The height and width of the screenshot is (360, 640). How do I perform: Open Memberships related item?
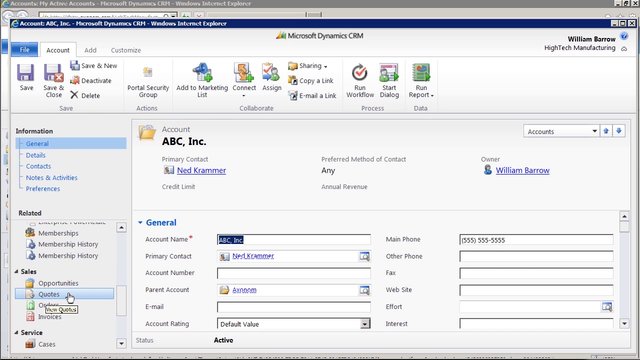point(52,233)
